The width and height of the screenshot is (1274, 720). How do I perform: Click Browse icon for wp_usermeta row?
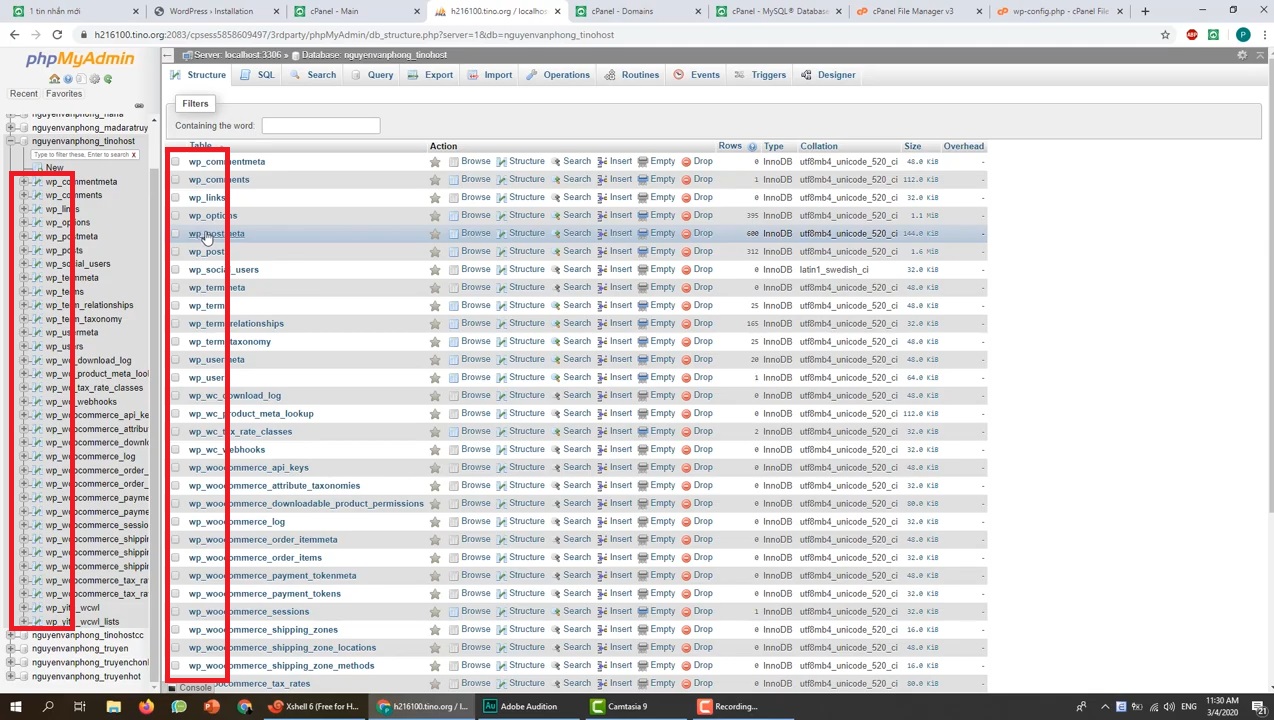click(454, 360)
